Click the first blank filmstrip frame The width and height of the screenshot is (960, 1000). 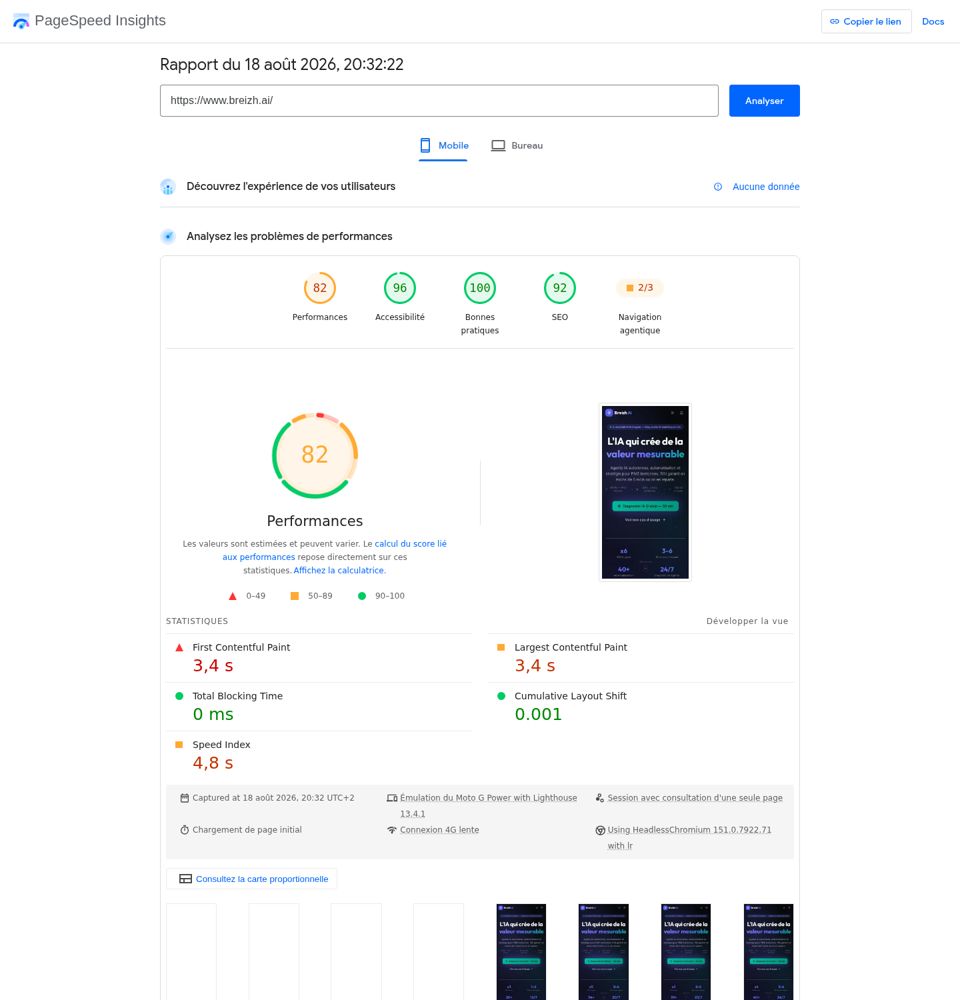pyautogui.click(x=191, y=952)
